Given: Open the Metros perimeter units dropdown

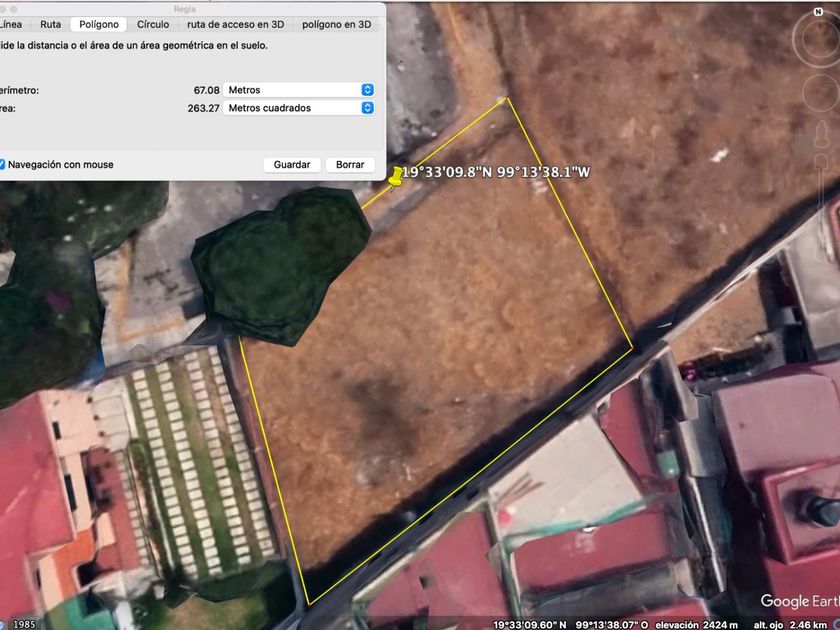Looking at the screenshot, I should coord(300,90).
